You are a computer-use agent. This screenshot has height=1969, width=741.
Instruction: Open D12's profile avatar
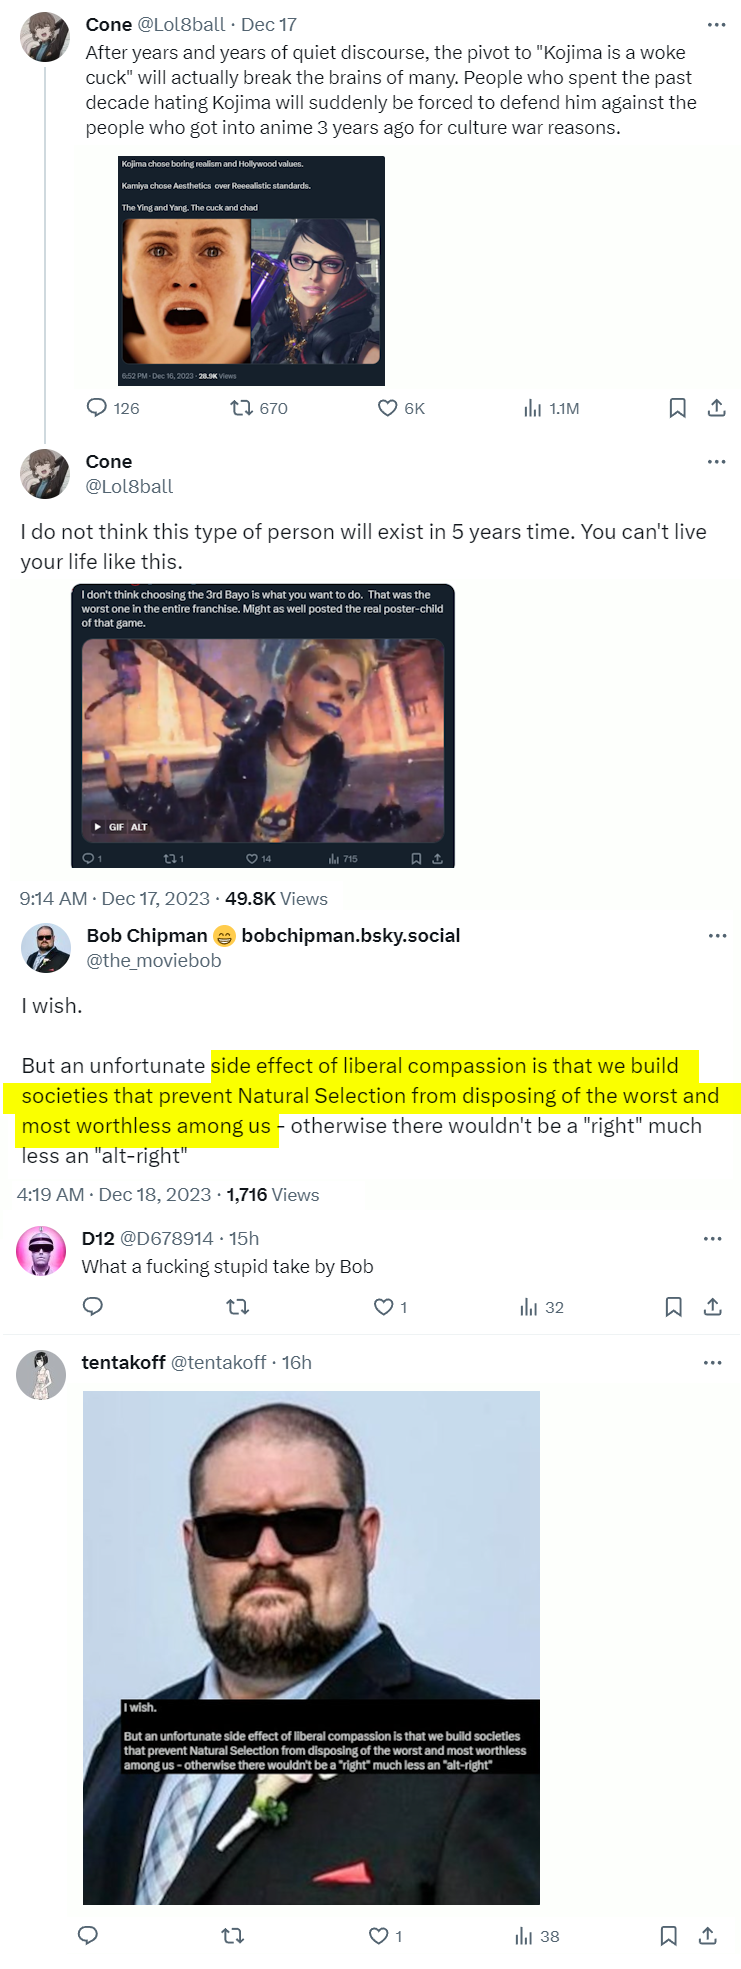click(x=41, y=1252)
